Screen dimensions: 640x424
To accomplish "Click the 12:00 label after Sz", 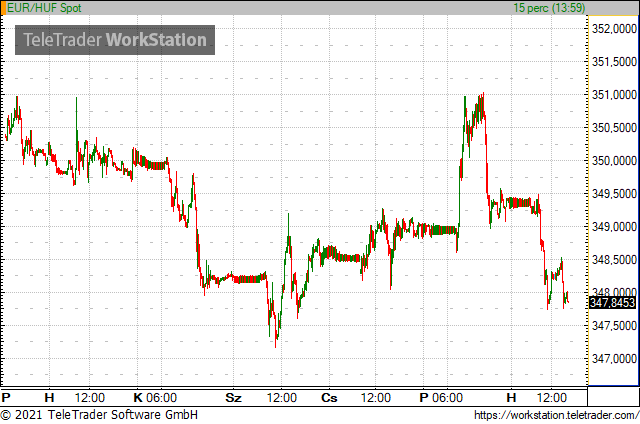I will coord(282,397).
